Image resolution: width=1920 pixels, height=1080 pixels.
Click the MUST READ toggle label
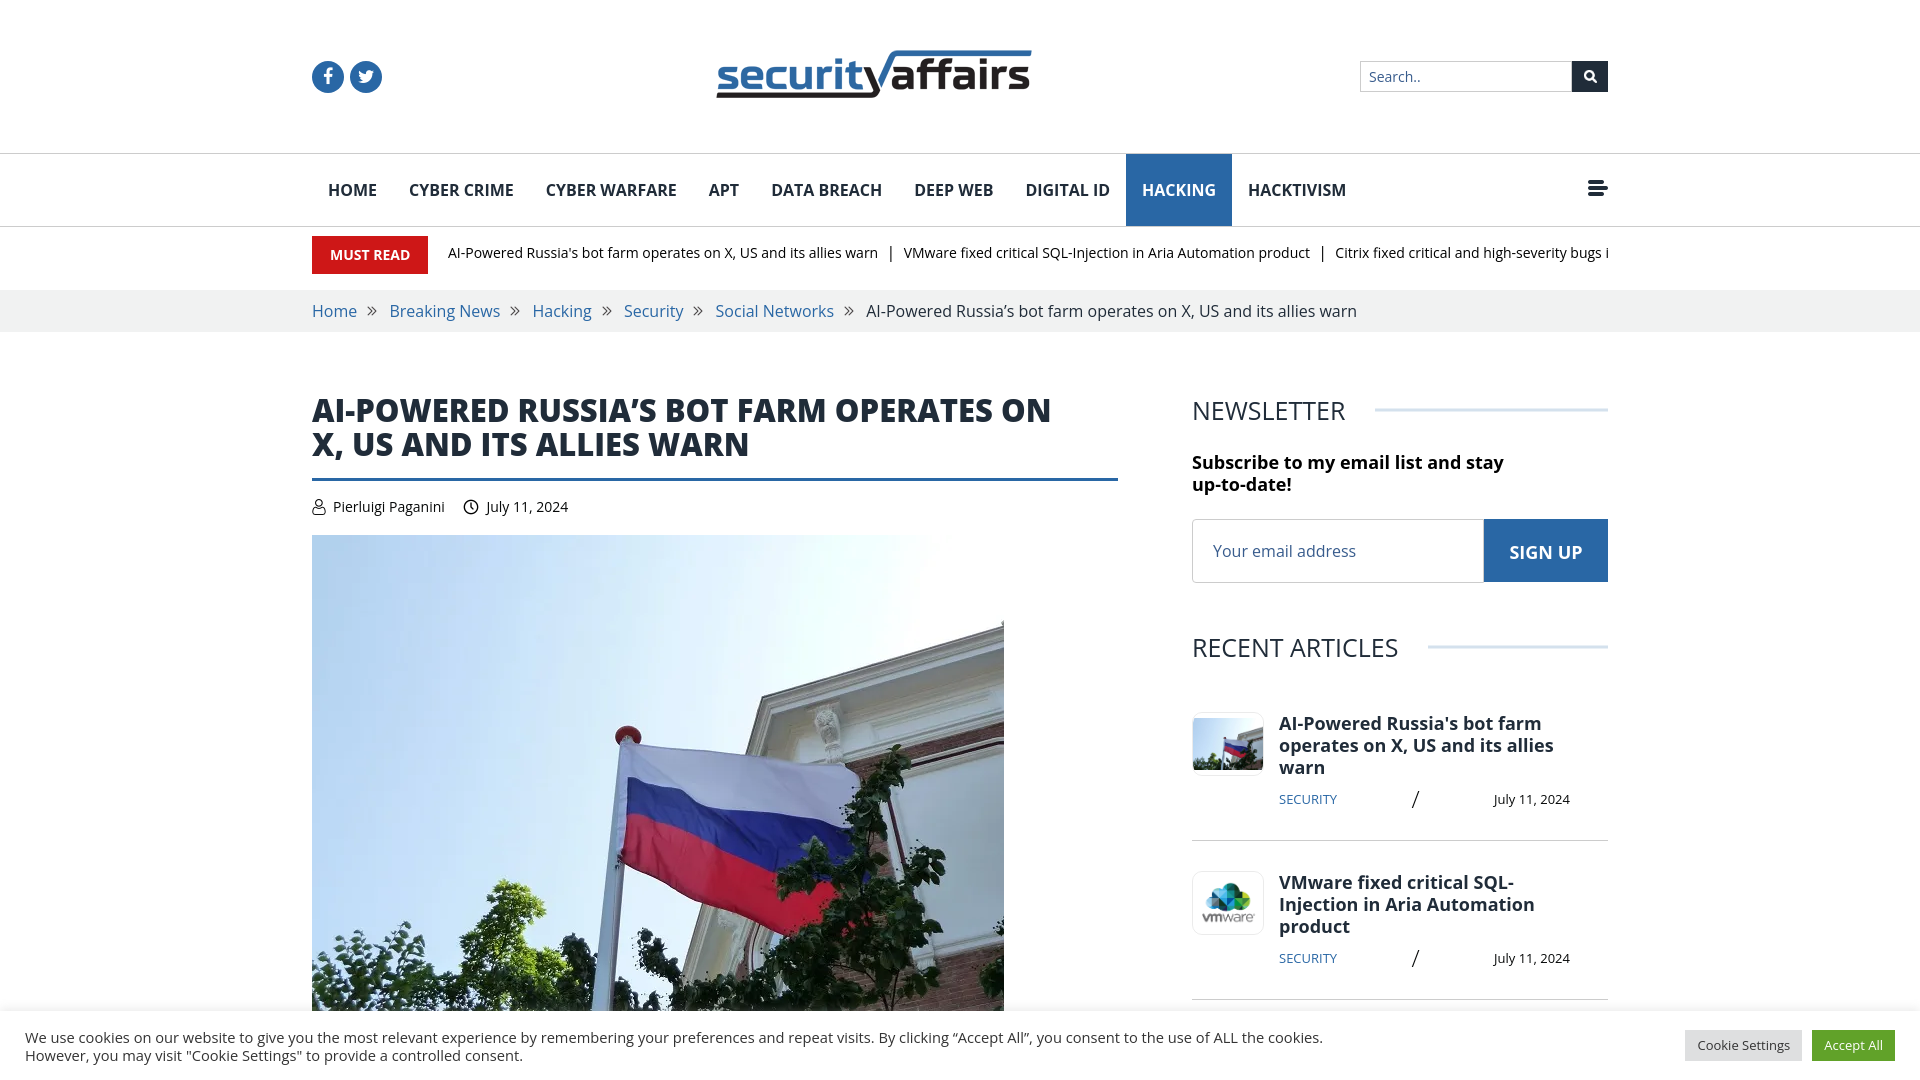click(371, 255)
